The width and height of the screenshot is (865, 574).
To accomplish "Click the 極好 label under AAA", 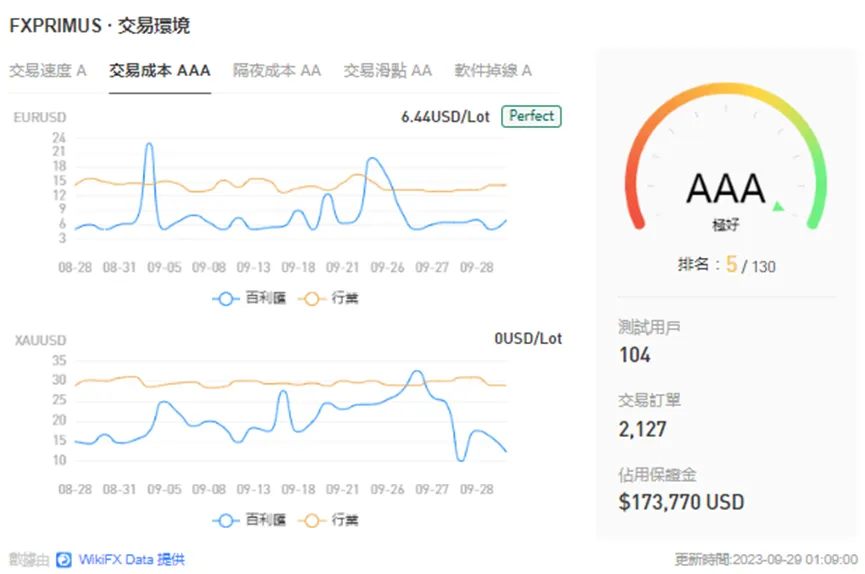I will click(x=725, y=225).
